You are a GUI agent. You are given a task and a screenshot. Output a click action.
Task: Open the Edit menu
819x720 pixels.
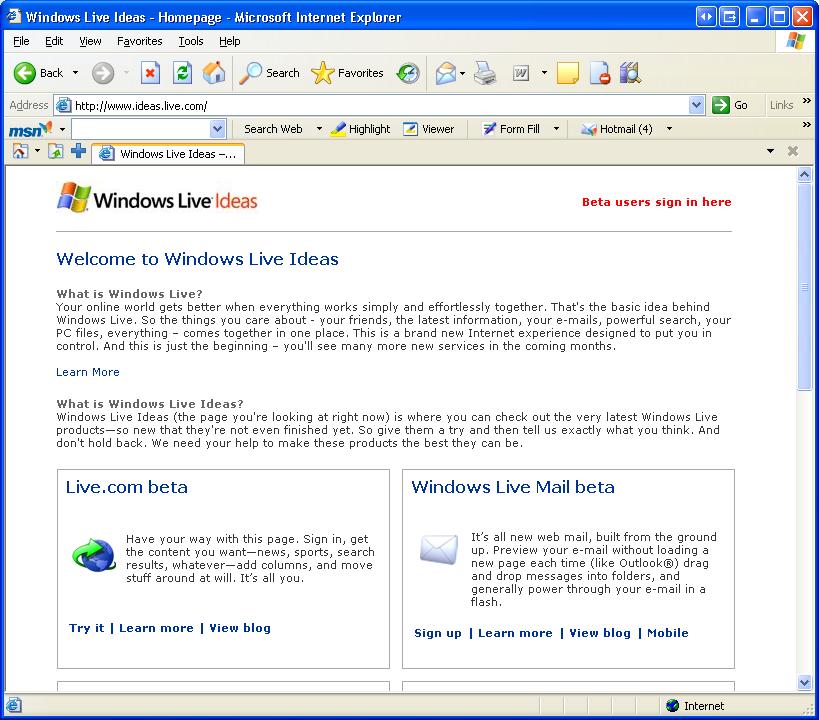54,41
